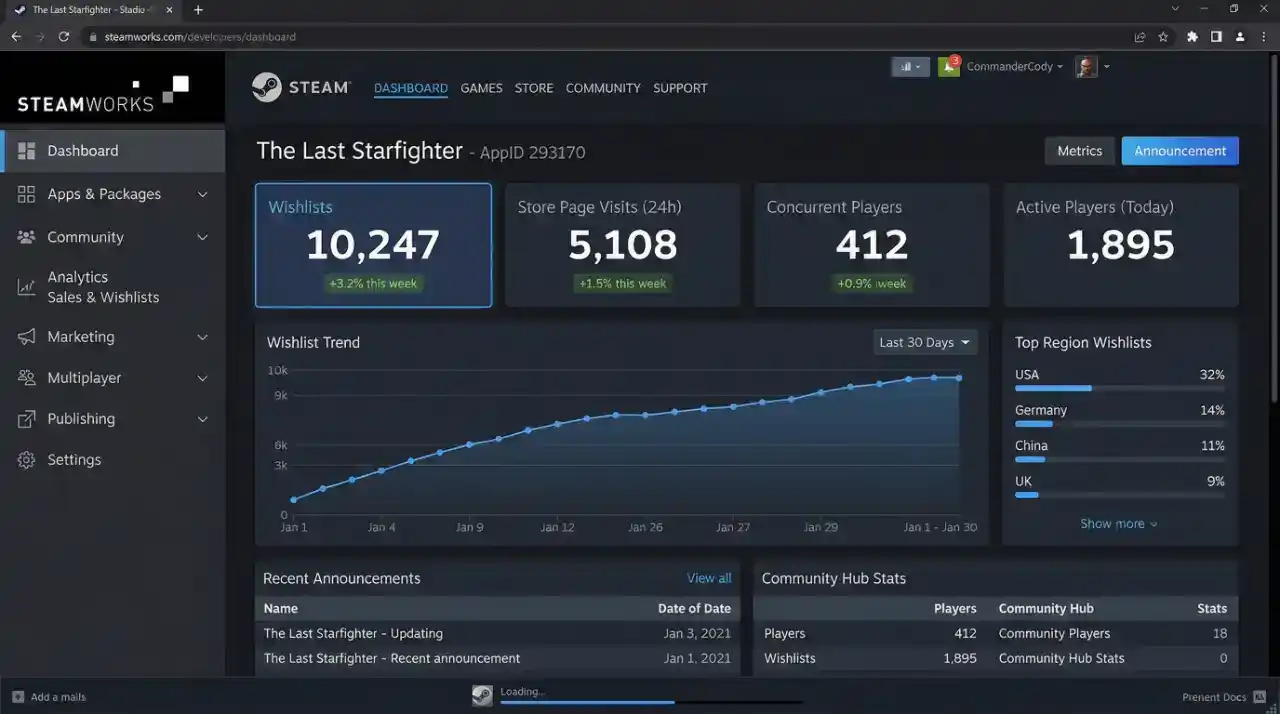Select the Store Page Visits (24h) card
The height and width of the screenshot is (714, 1280).
tap(622, 245)
